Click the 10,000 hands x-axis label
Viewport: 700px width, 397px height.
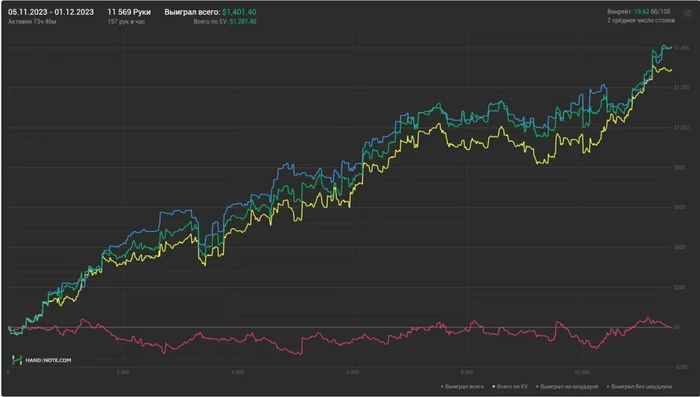tap(582, 372)
